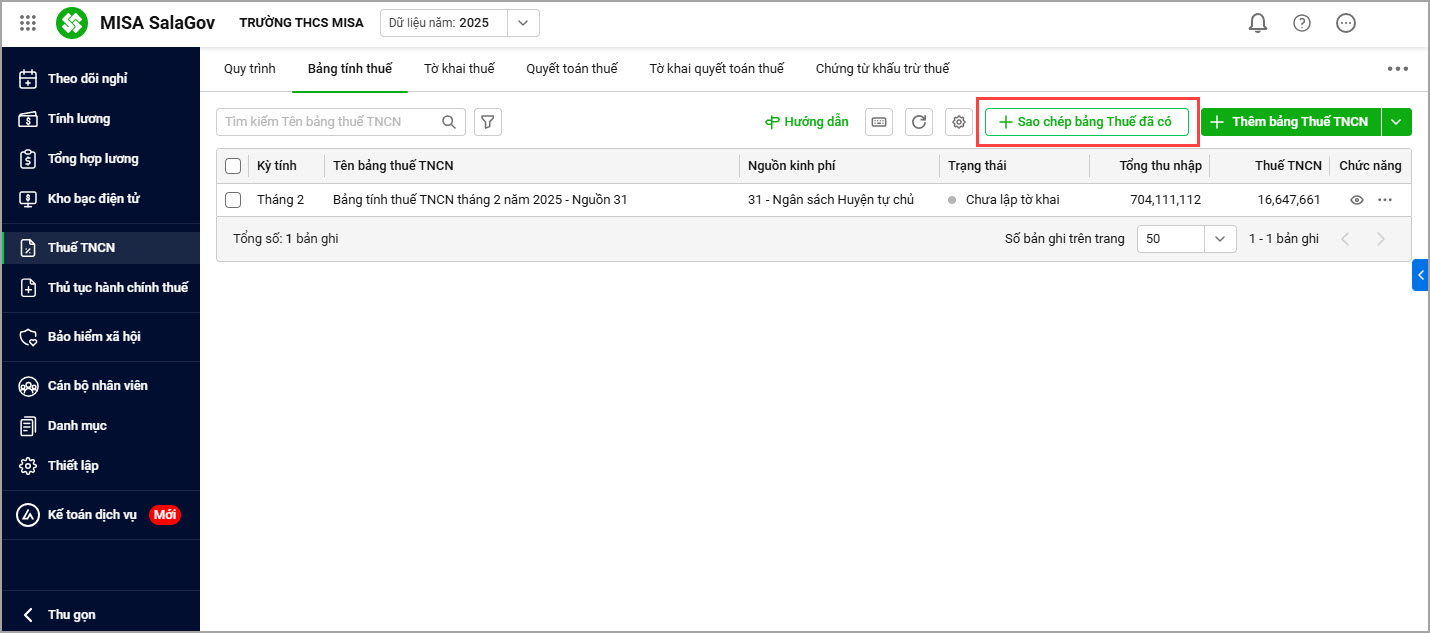Open the help question mark icon
The image size is (1430, 633).
tap(1302, 23)
